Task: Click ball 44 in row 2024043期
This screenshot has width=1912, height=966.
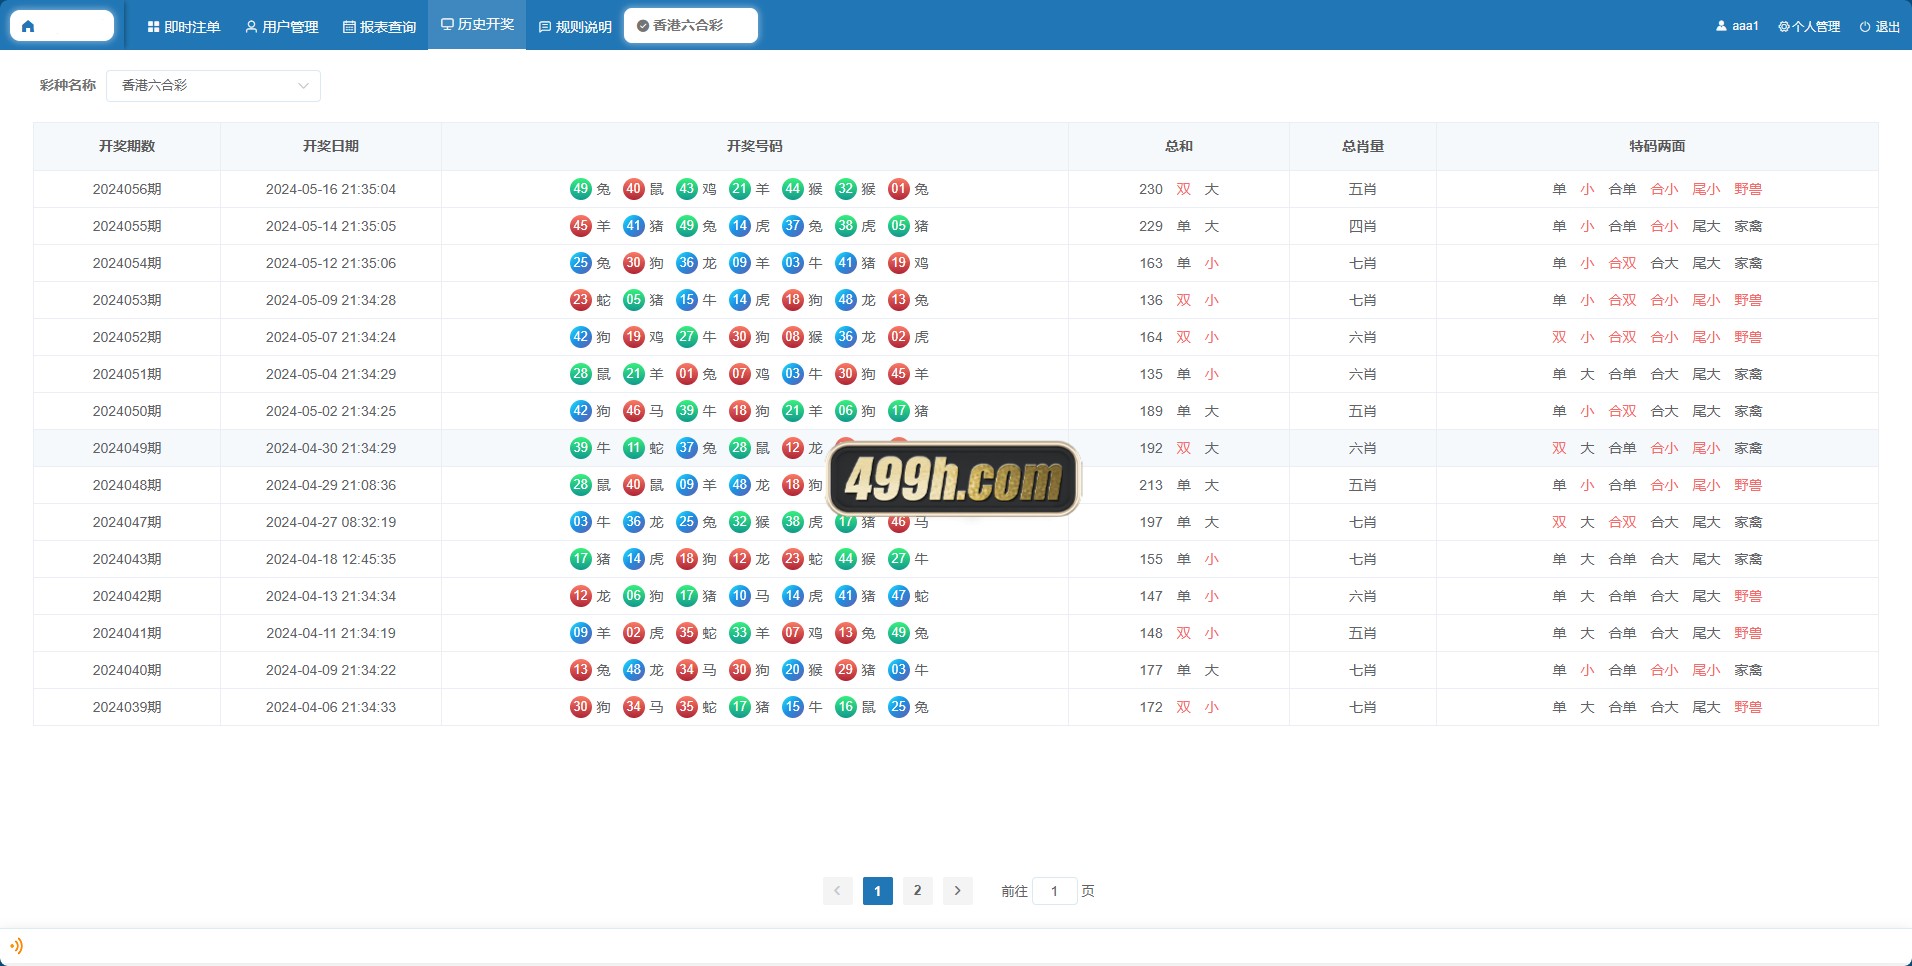Action: 846,558
